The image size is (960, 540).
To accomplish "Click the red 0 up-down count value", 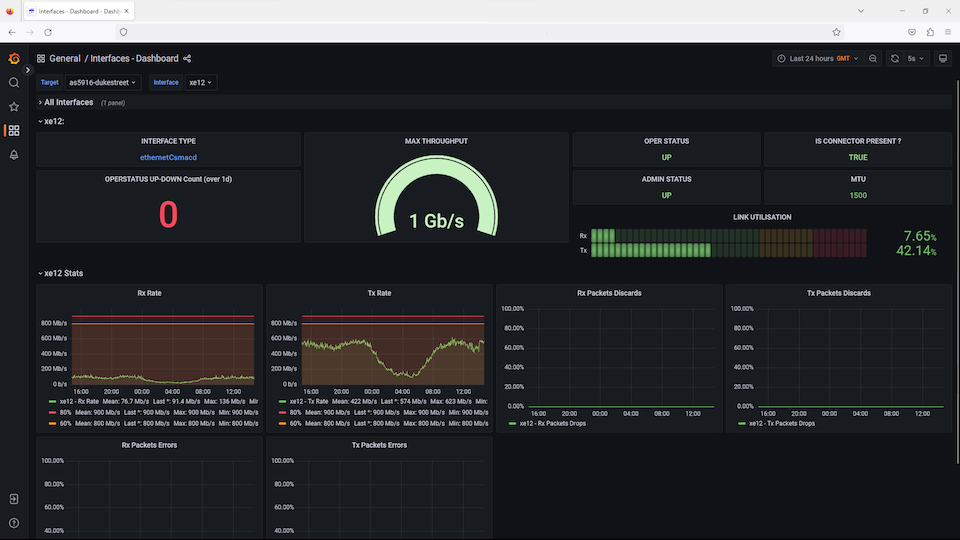I will click(x=168, y=215).
